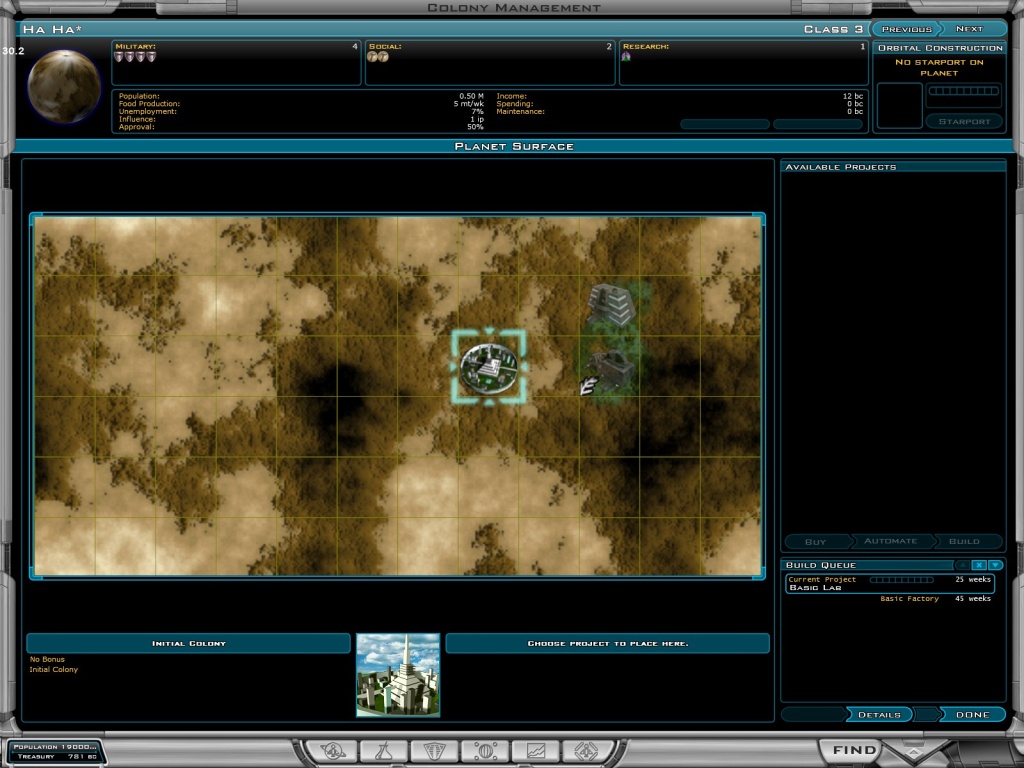Close the Build Queue item with the X button
1024x768 pixels.
pyautogui.click(x=979, y=565)
